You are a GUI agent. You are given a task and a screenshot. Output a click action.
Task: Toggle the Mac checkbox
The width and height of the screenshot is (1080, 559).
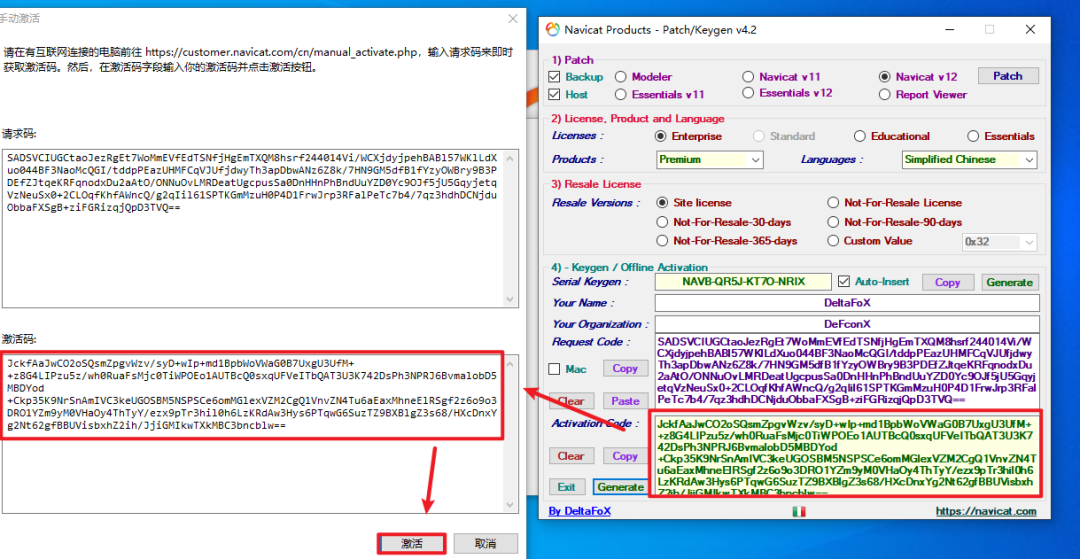point(554,369)
